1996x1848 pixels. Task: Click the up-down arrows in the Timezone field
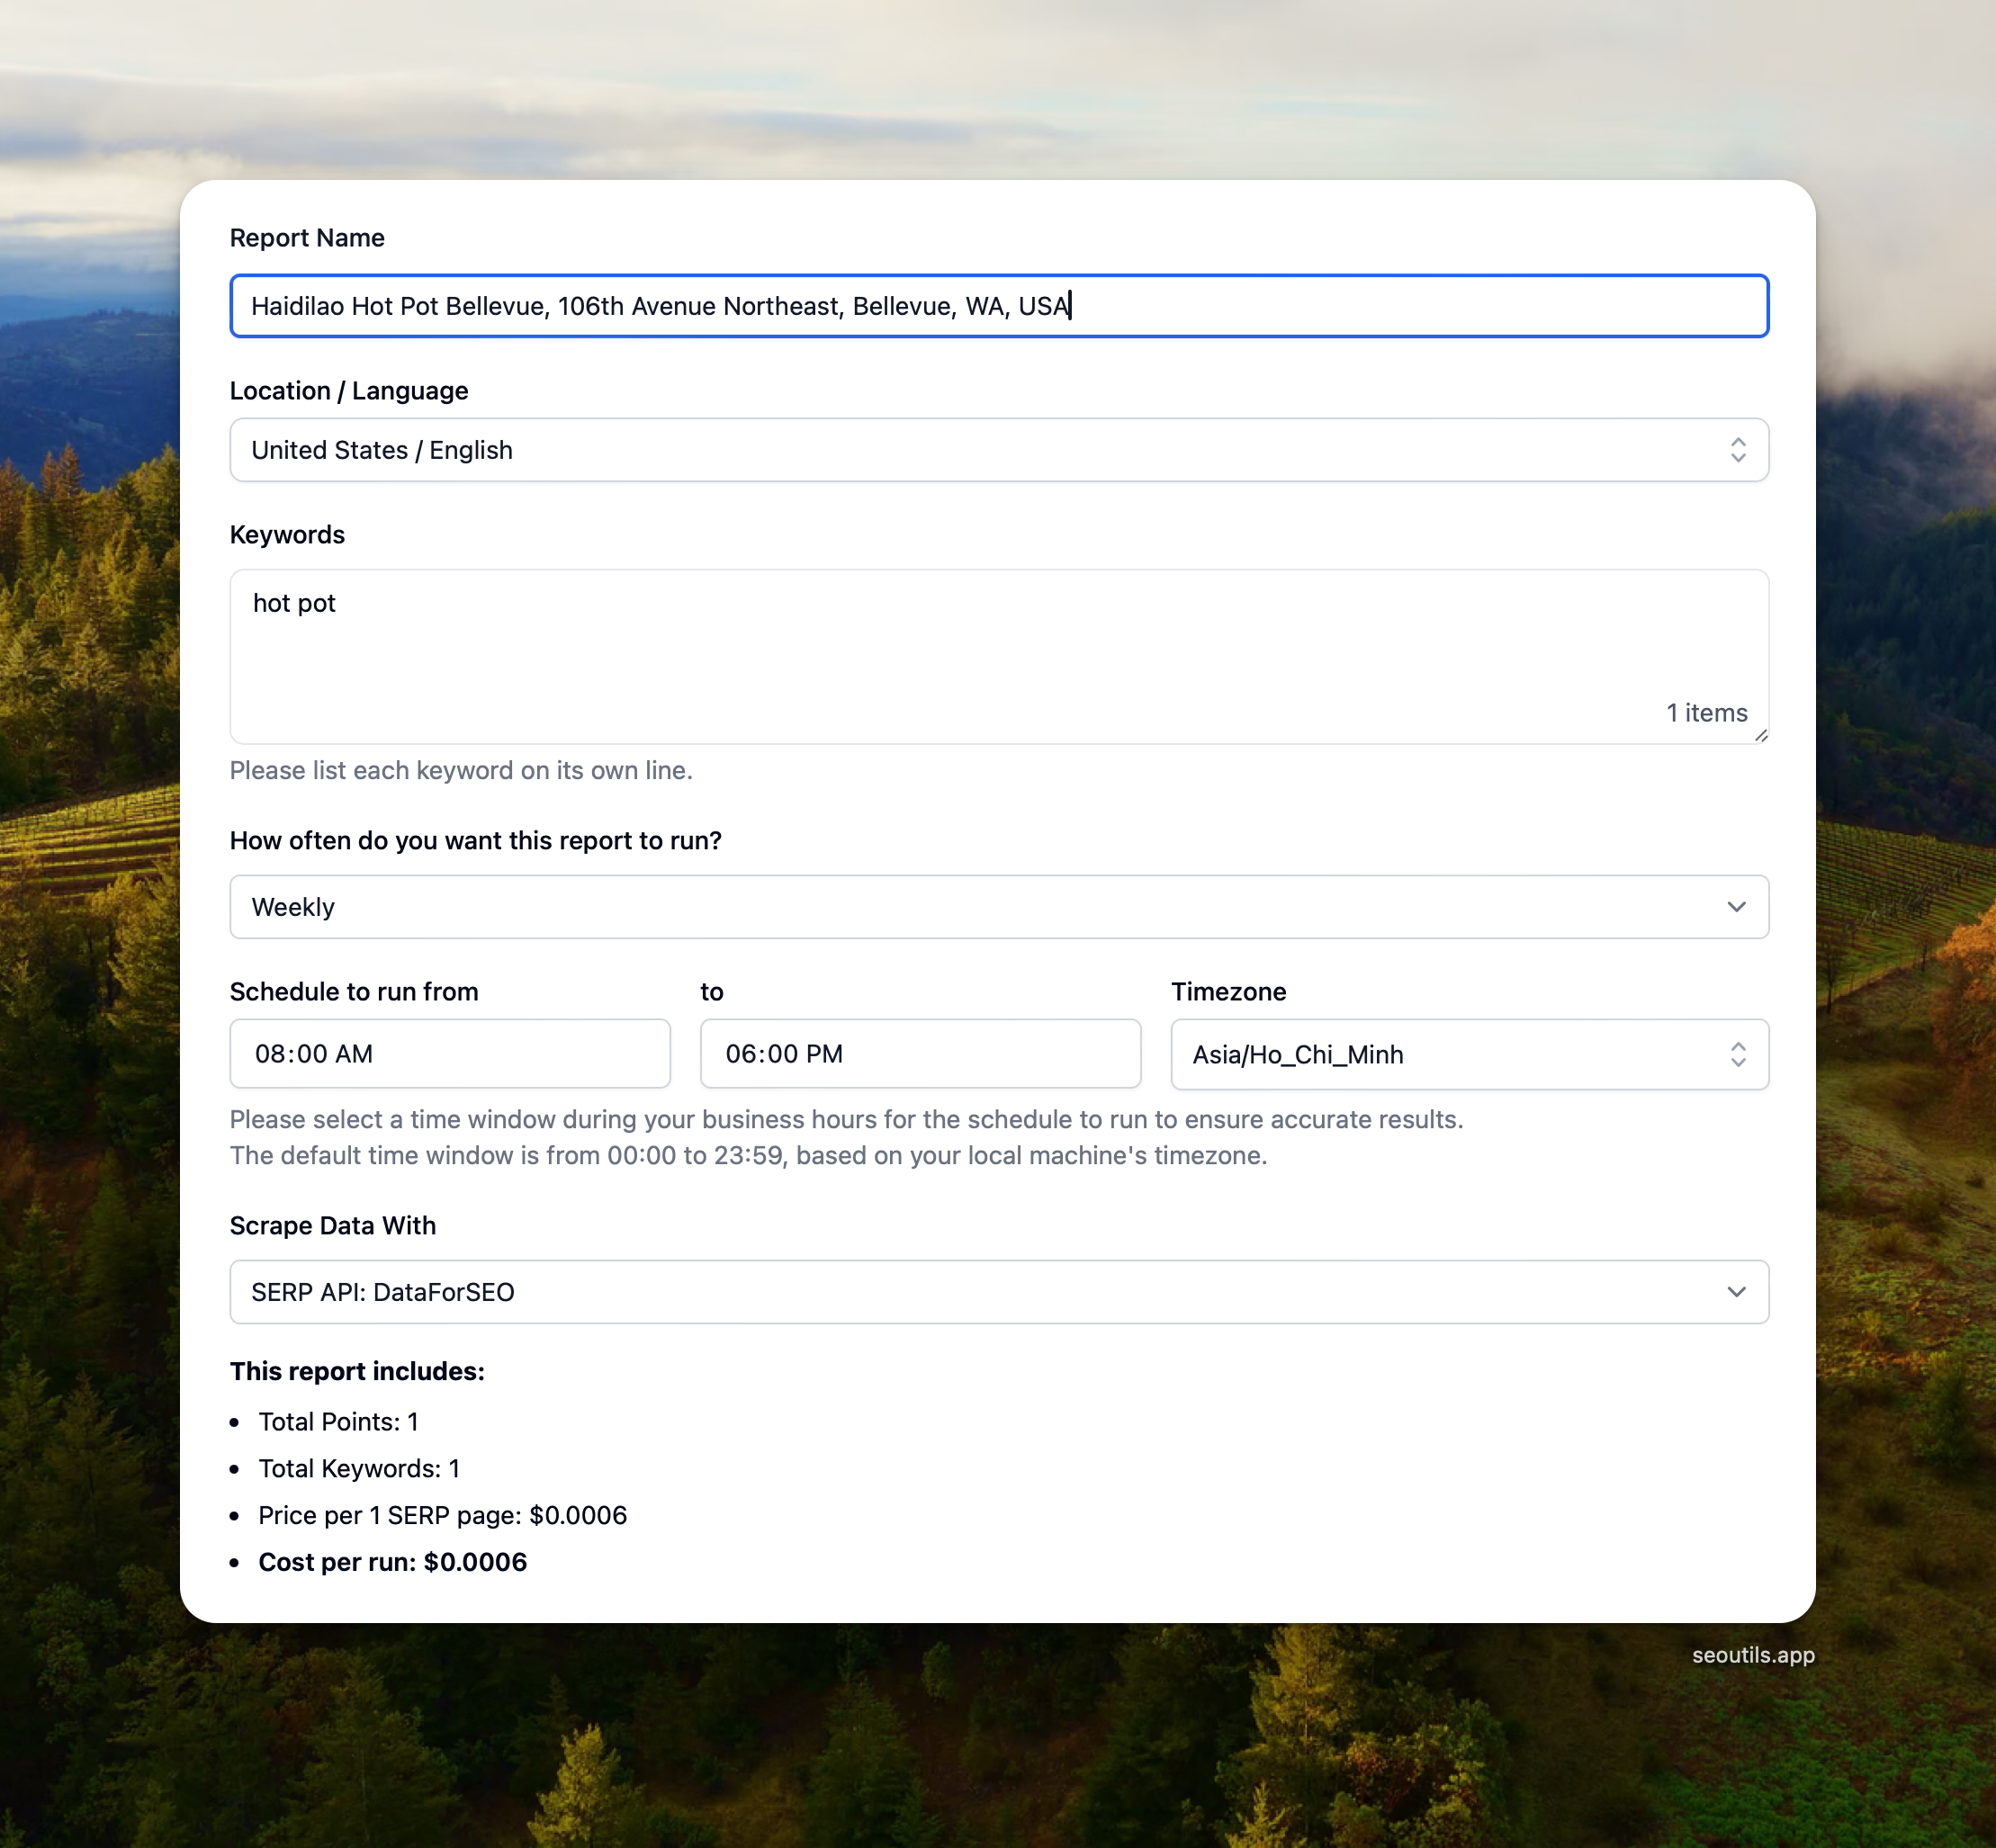click(x=1738, y=1055)
